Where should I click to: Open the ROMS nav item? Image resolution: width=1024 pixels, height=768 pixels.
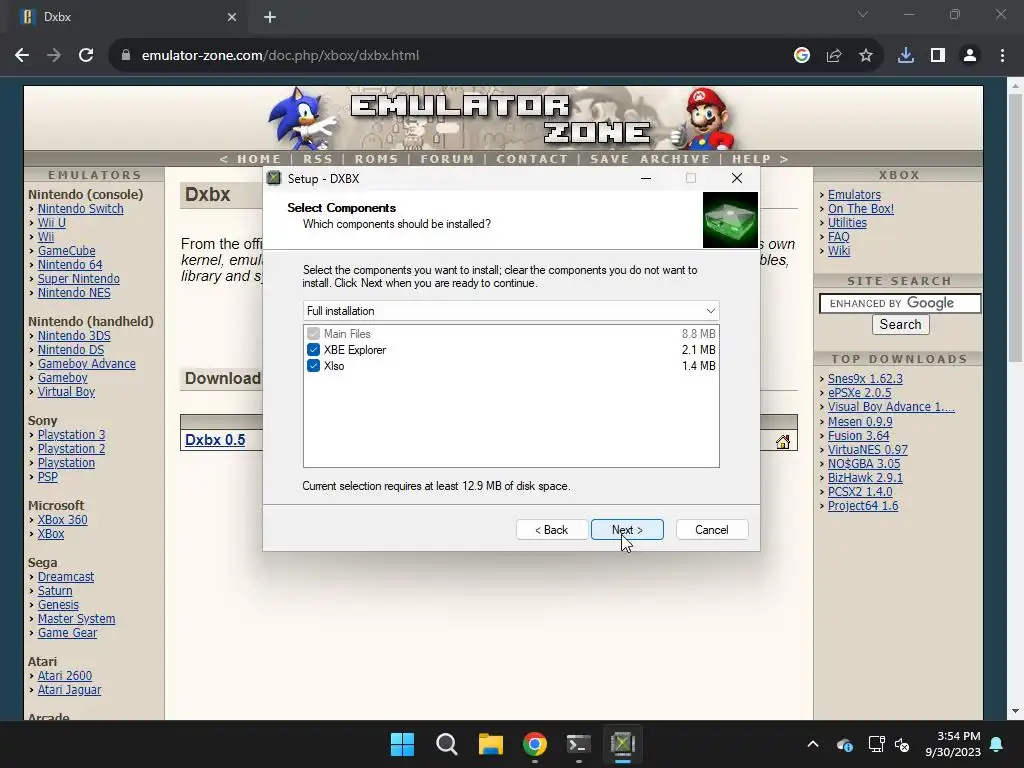pyautogui.click(x=376, y=159)
